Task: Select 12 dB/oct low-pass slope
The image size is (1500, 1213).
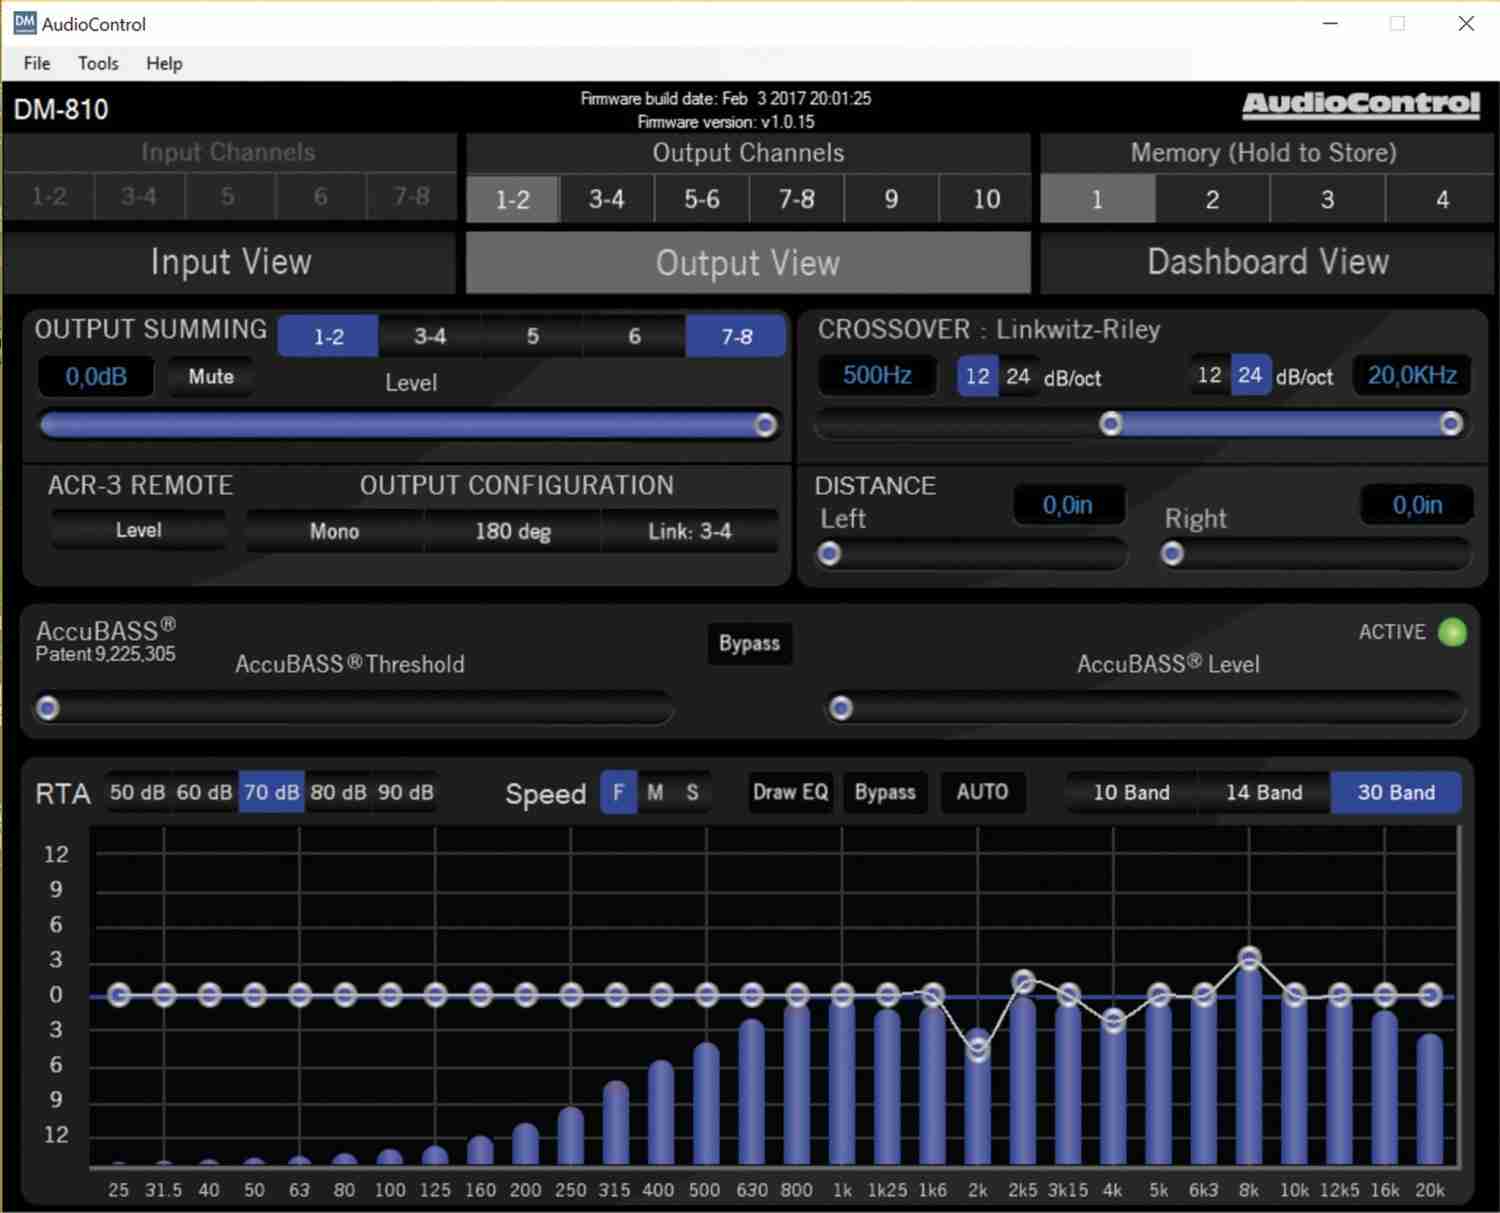Action: tap(1209, 375)
